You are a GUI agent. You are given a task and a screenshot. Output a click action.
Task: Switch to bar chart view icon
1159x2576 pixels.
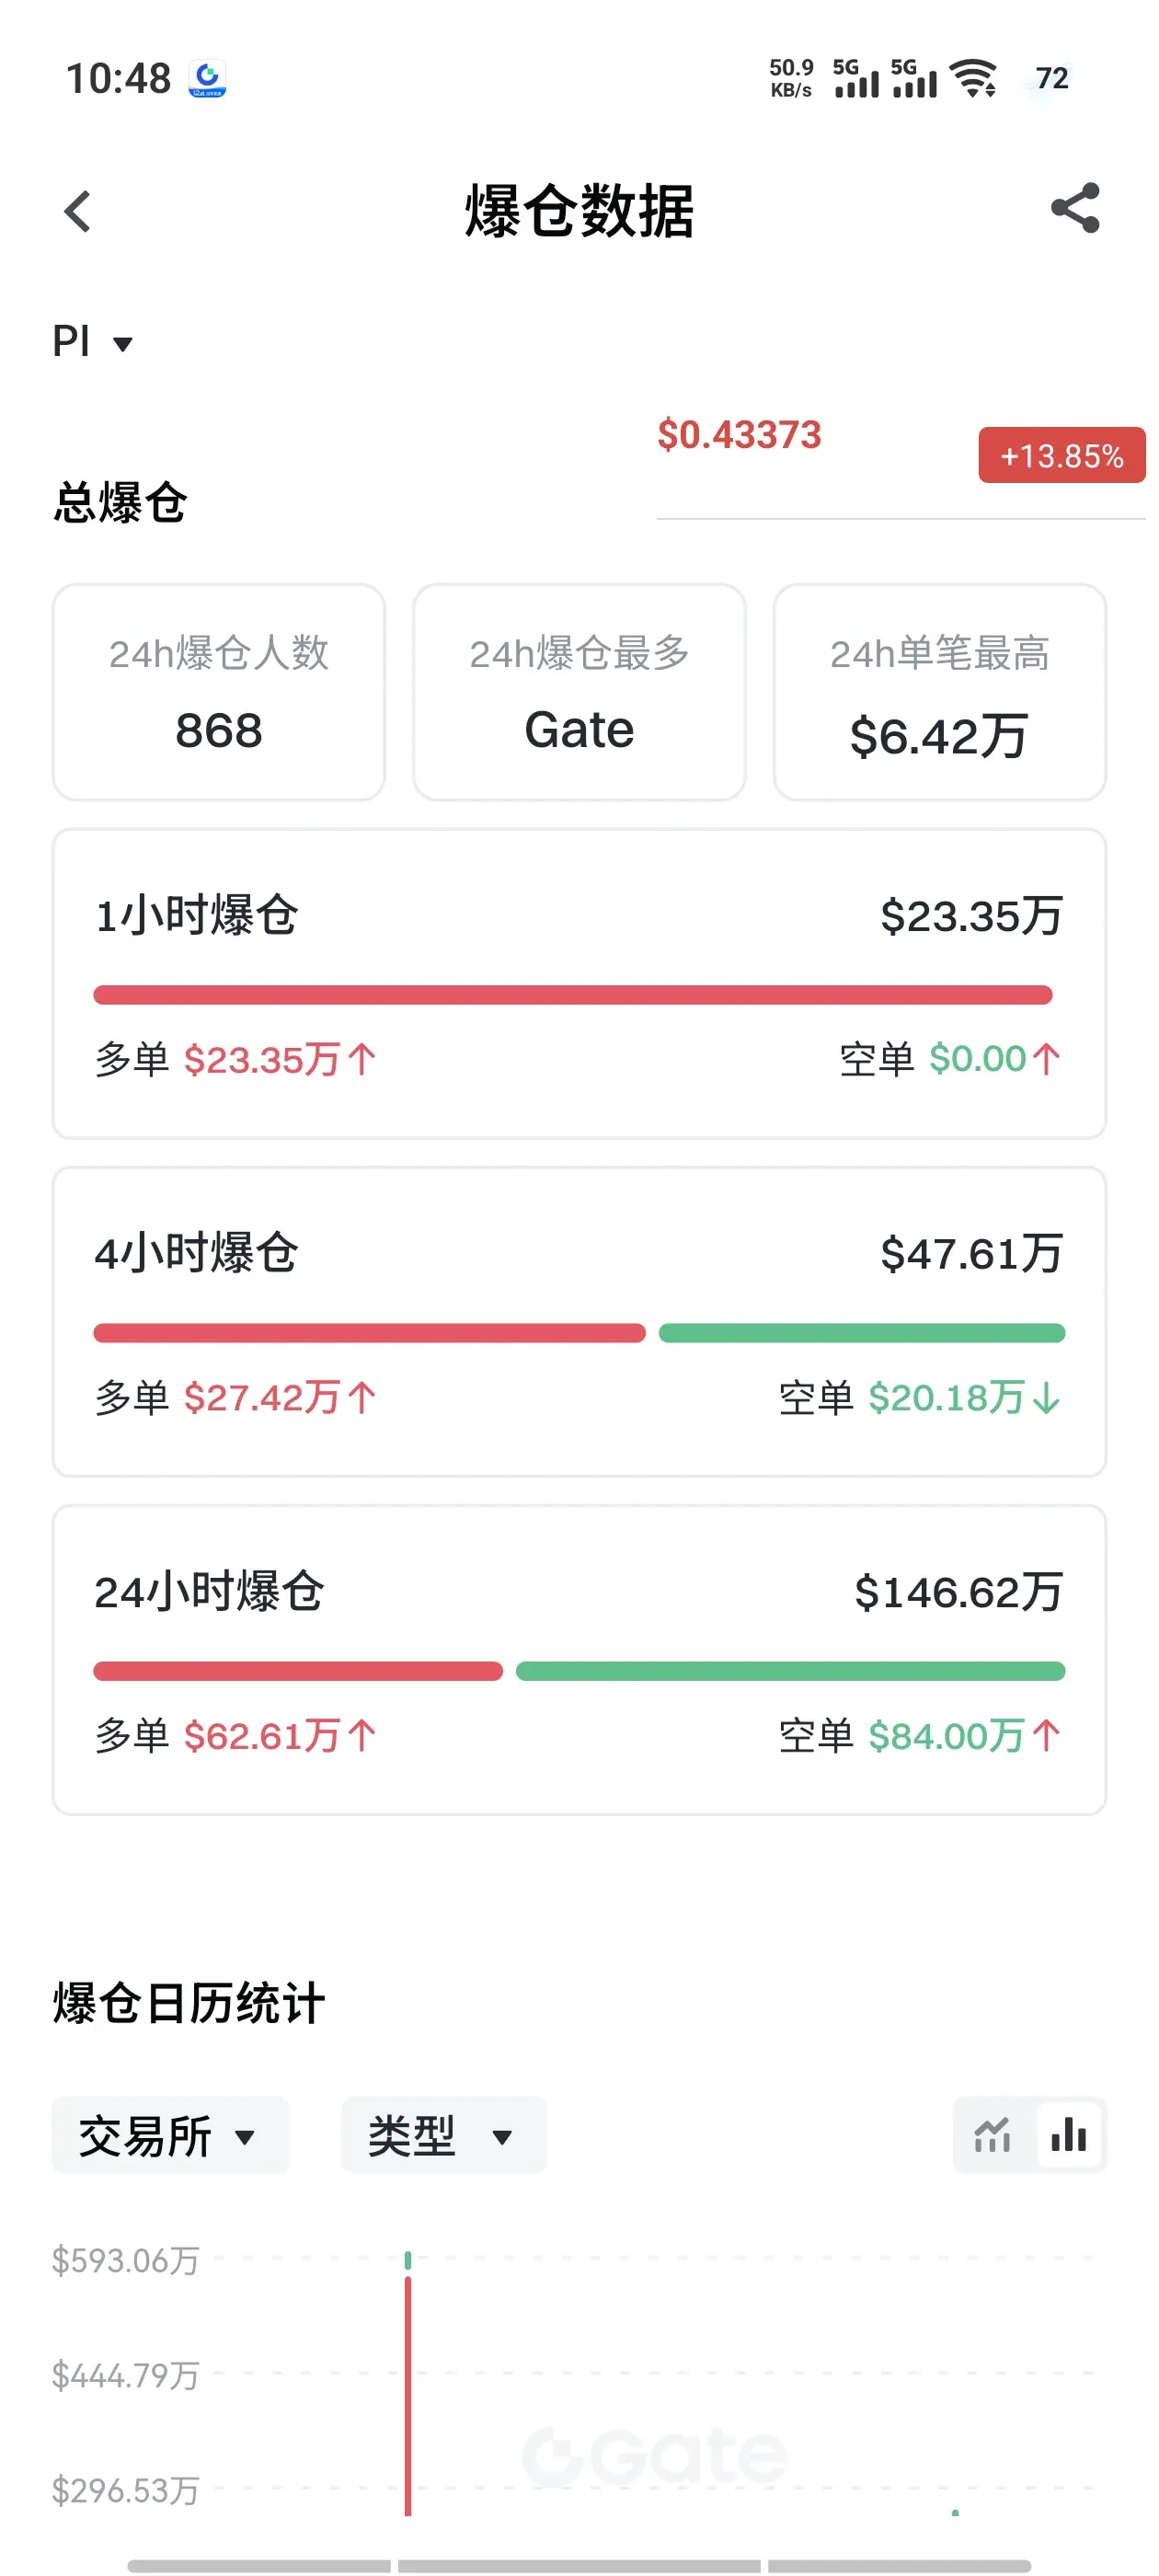pos(1069,2135)
